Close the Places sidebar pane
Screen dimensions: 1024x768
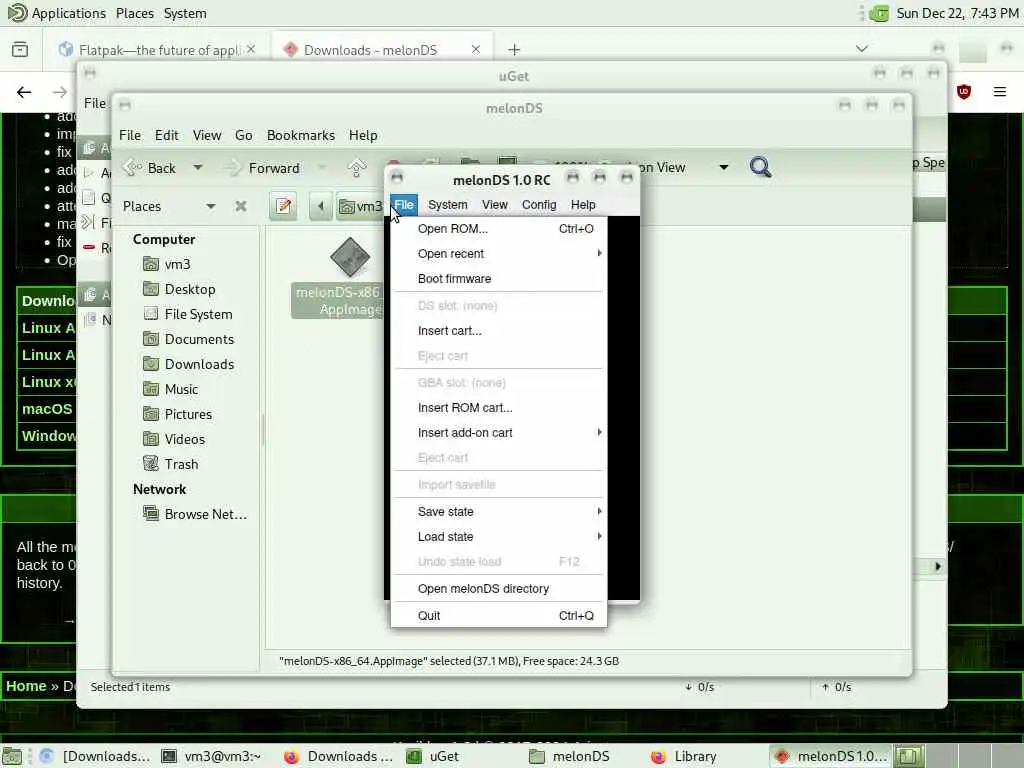[241, 206]
